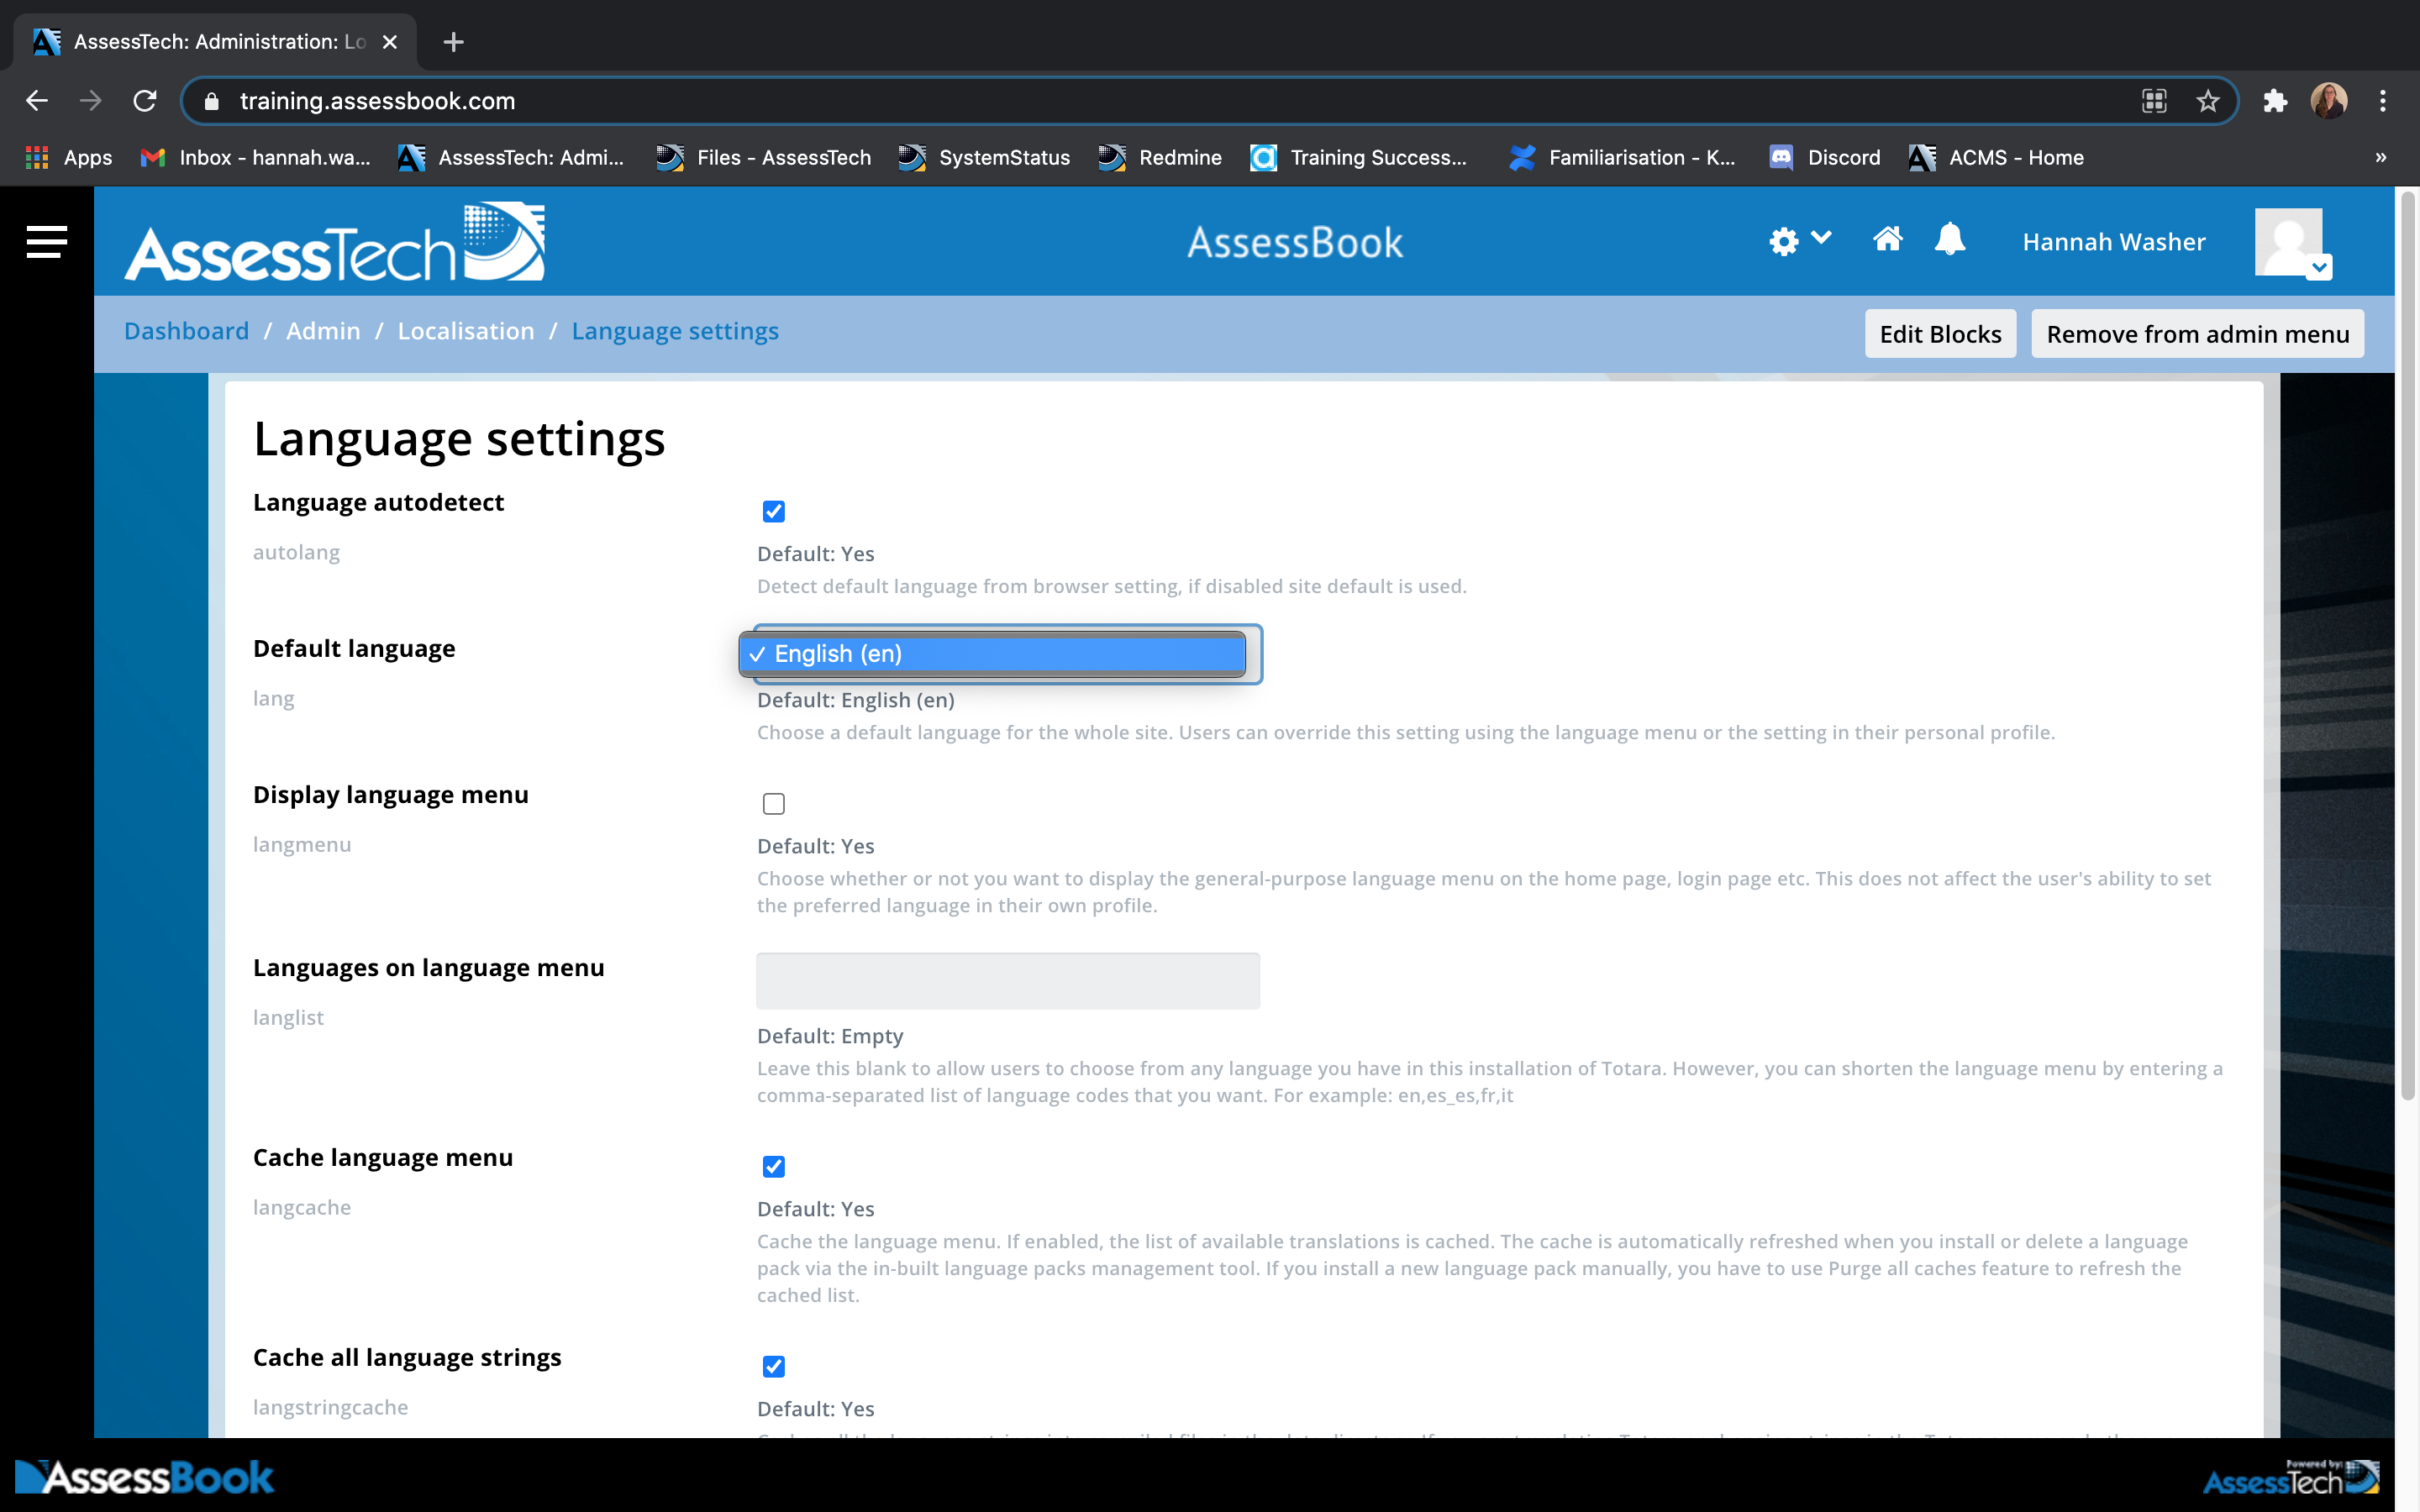Click Language settings breadcrumb
This screenshot has width=2420, height=1512.
coord(675,331)
